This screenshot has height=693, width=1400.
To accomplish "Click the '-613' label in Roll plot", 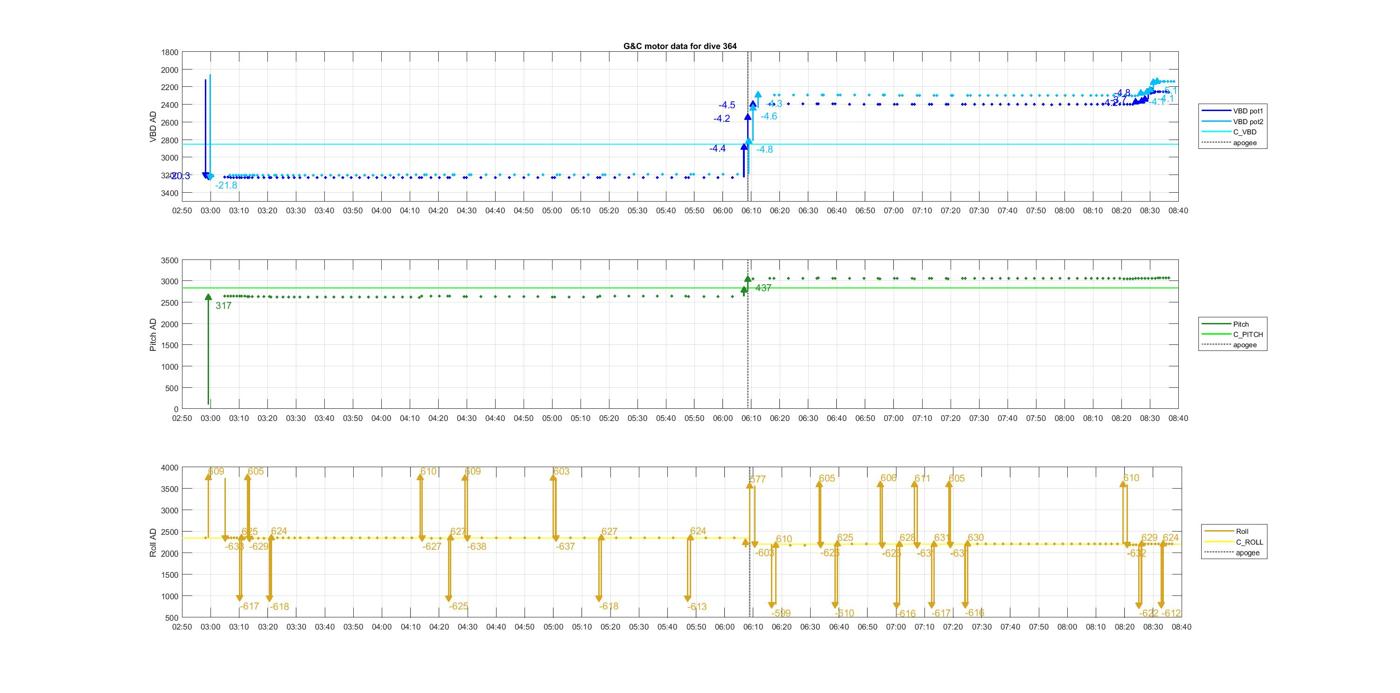I will point(697,606).
